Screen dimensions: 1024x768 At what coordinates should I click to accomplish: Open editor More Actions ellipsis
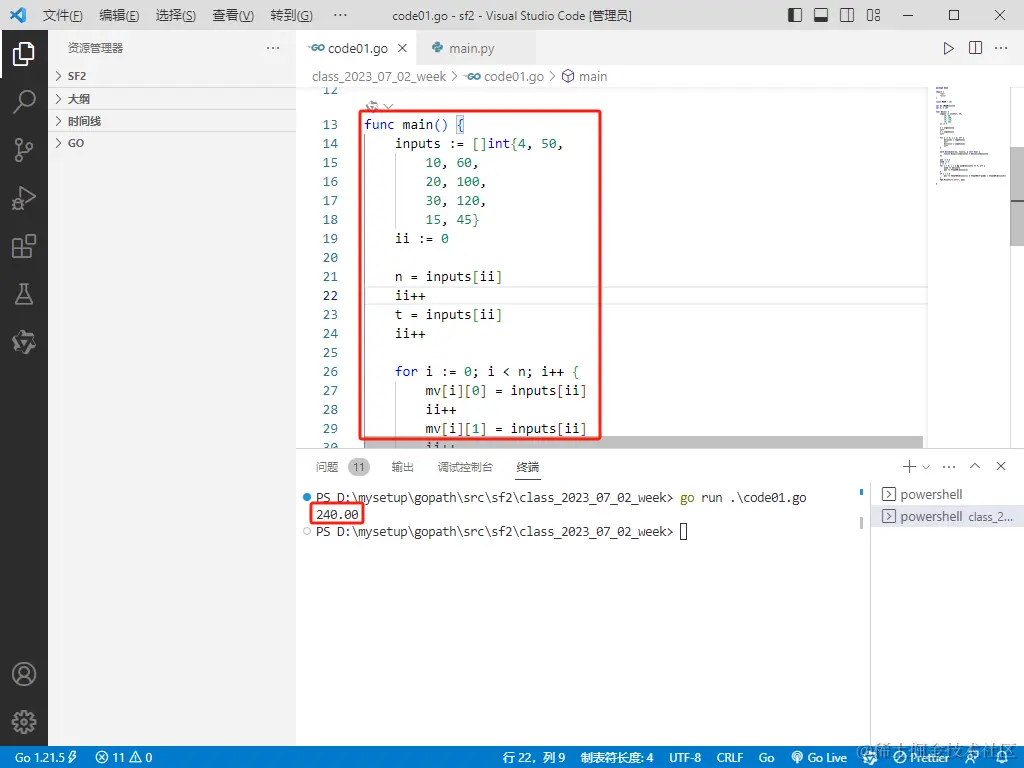coord(1000,48)
